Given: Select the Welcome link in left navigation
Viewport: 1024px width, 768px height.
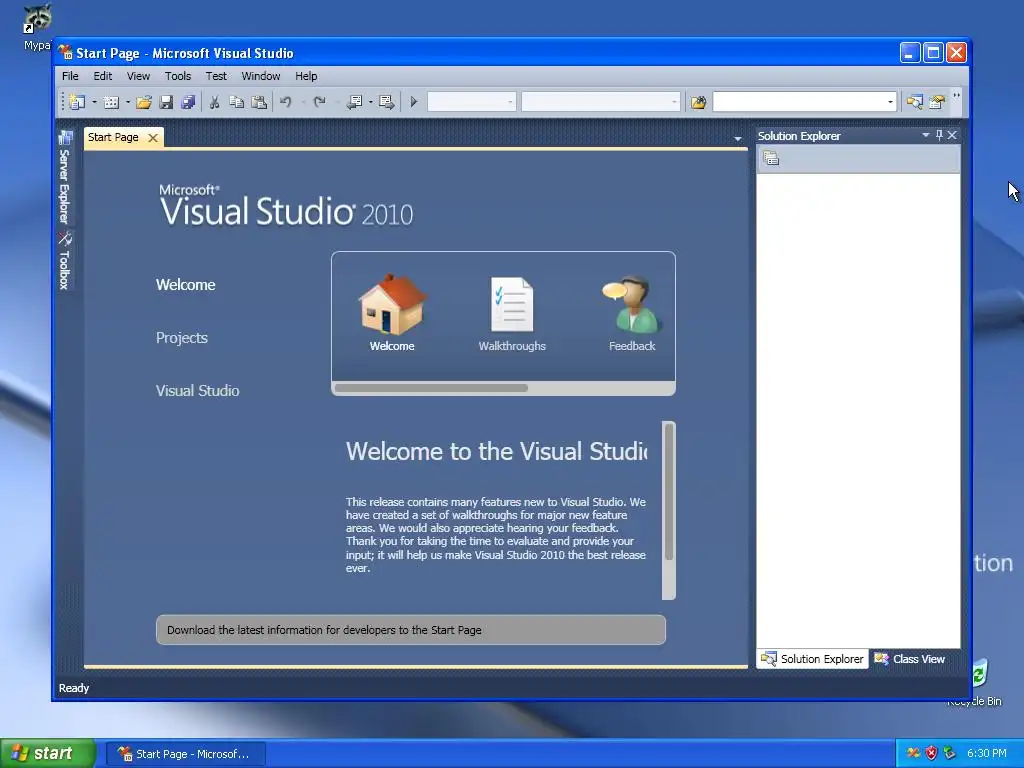Looking at the screenshot, I should click(x=185, y=285).
